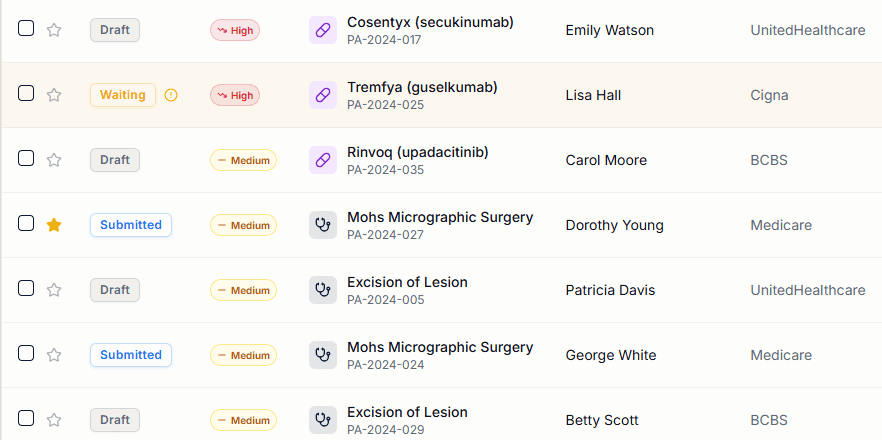The width and height of the screenshot is (882, 440).
Task: Star the Lisa Hall Tremfya request
Action: coord(54,95)
